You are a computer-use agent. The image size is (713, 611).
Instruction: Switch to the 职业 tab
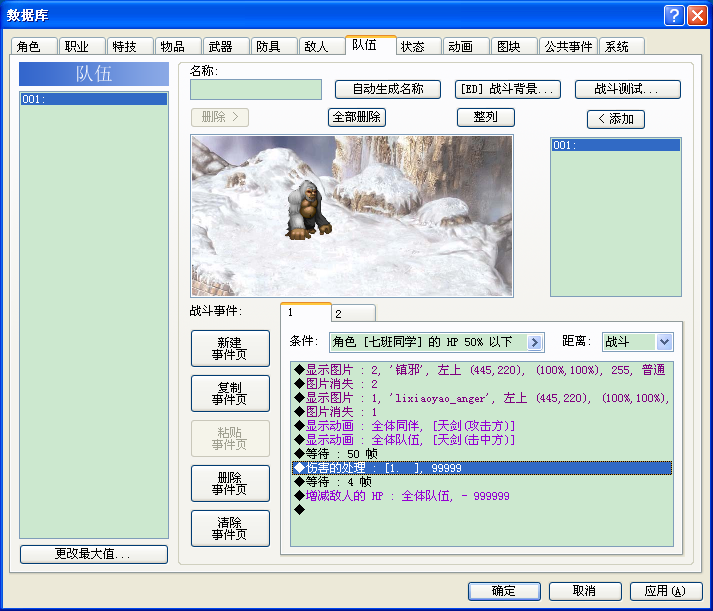[82, 46]
